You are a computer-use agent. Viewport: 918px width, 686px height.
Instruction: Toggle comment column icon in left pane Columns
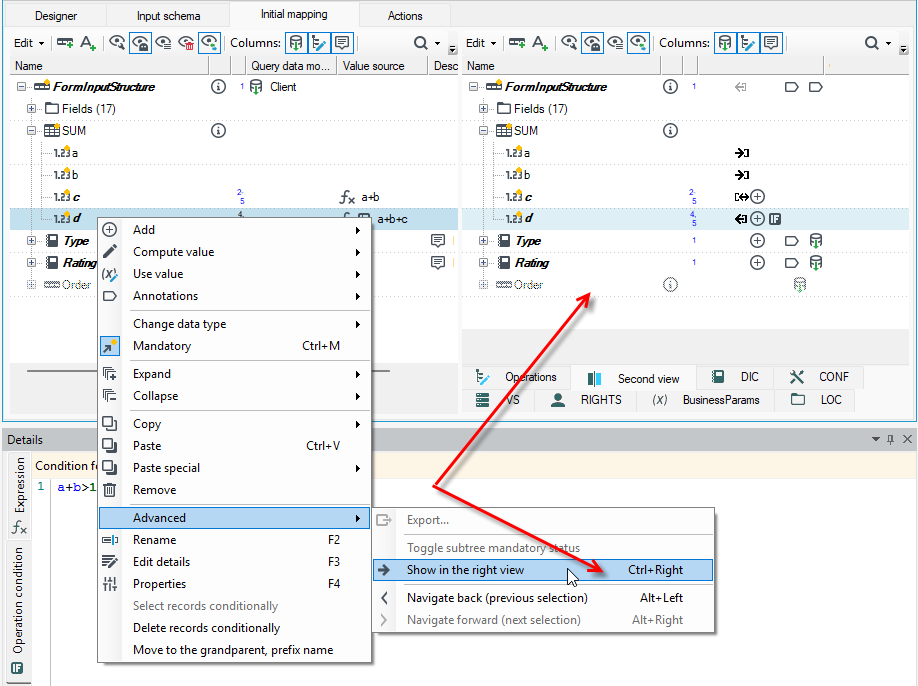pyautogui.click(x=342, y=43)
